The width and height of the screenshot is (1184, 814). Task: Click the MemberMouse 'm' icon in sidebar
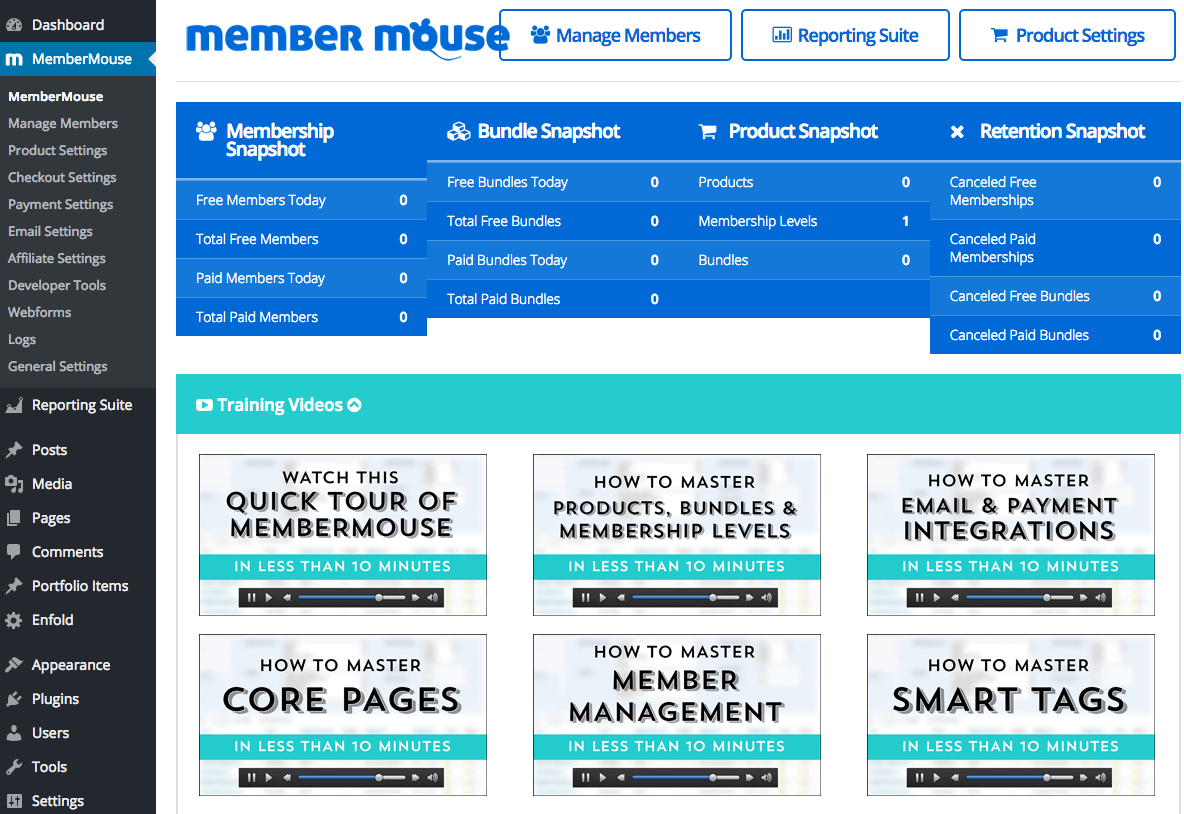[x=14, y=59]
